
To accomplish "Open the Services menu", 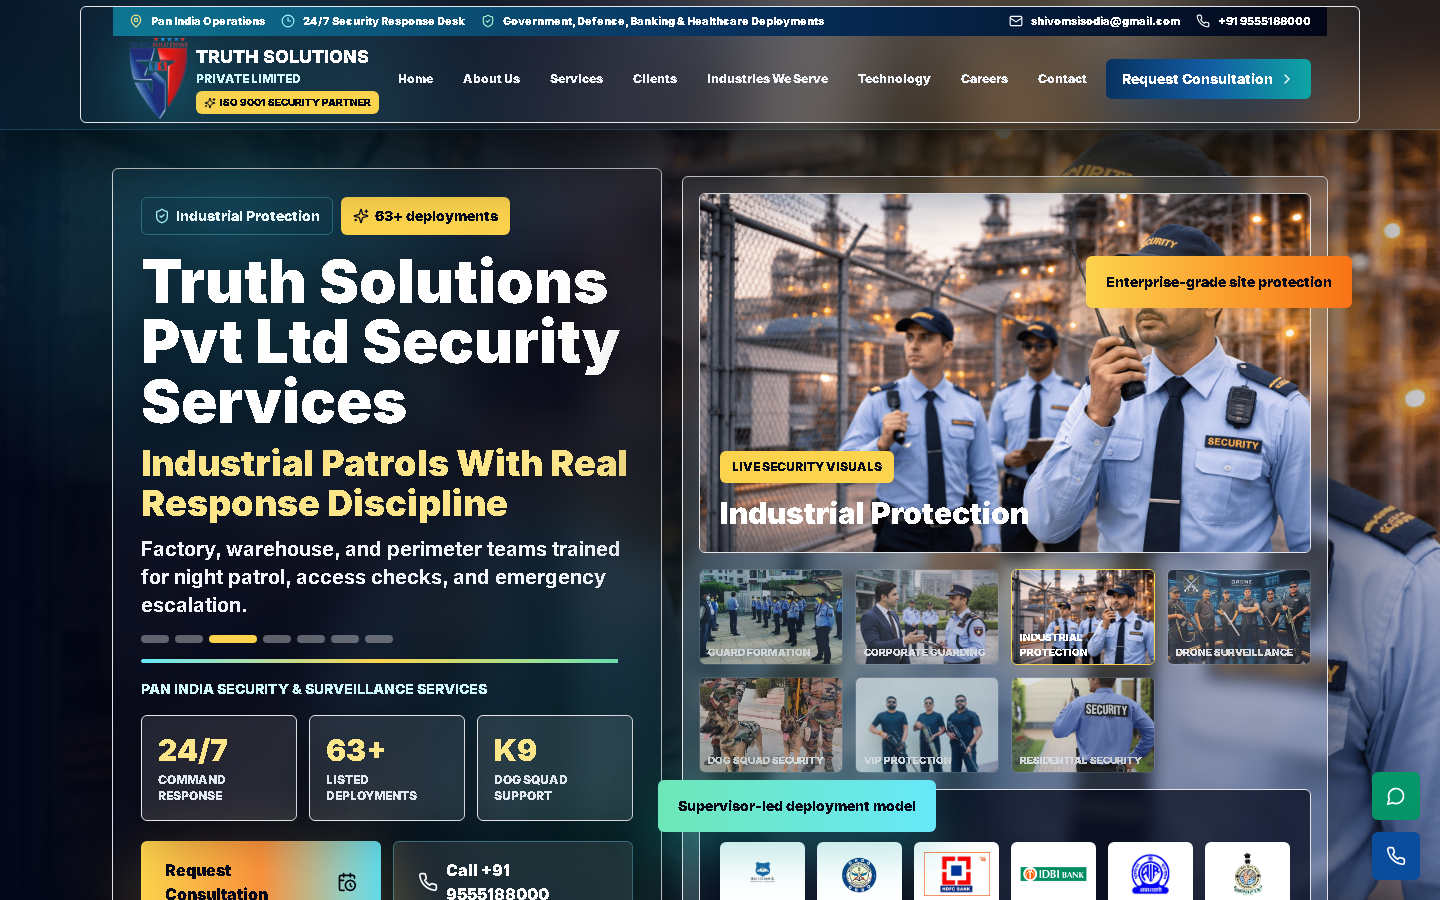I will coord(576,79).
